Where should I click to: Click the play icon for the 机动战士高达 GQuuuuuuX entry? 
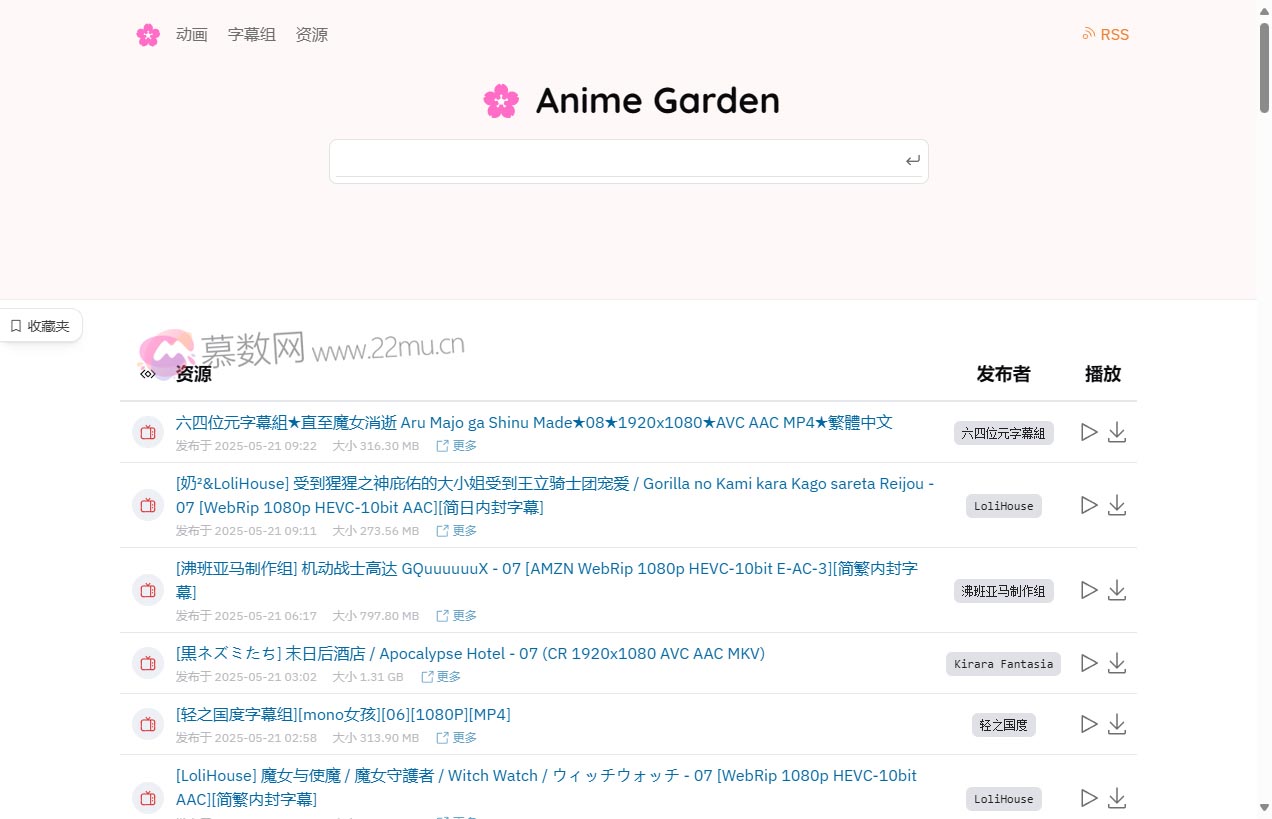click(x=1089, y=590)
